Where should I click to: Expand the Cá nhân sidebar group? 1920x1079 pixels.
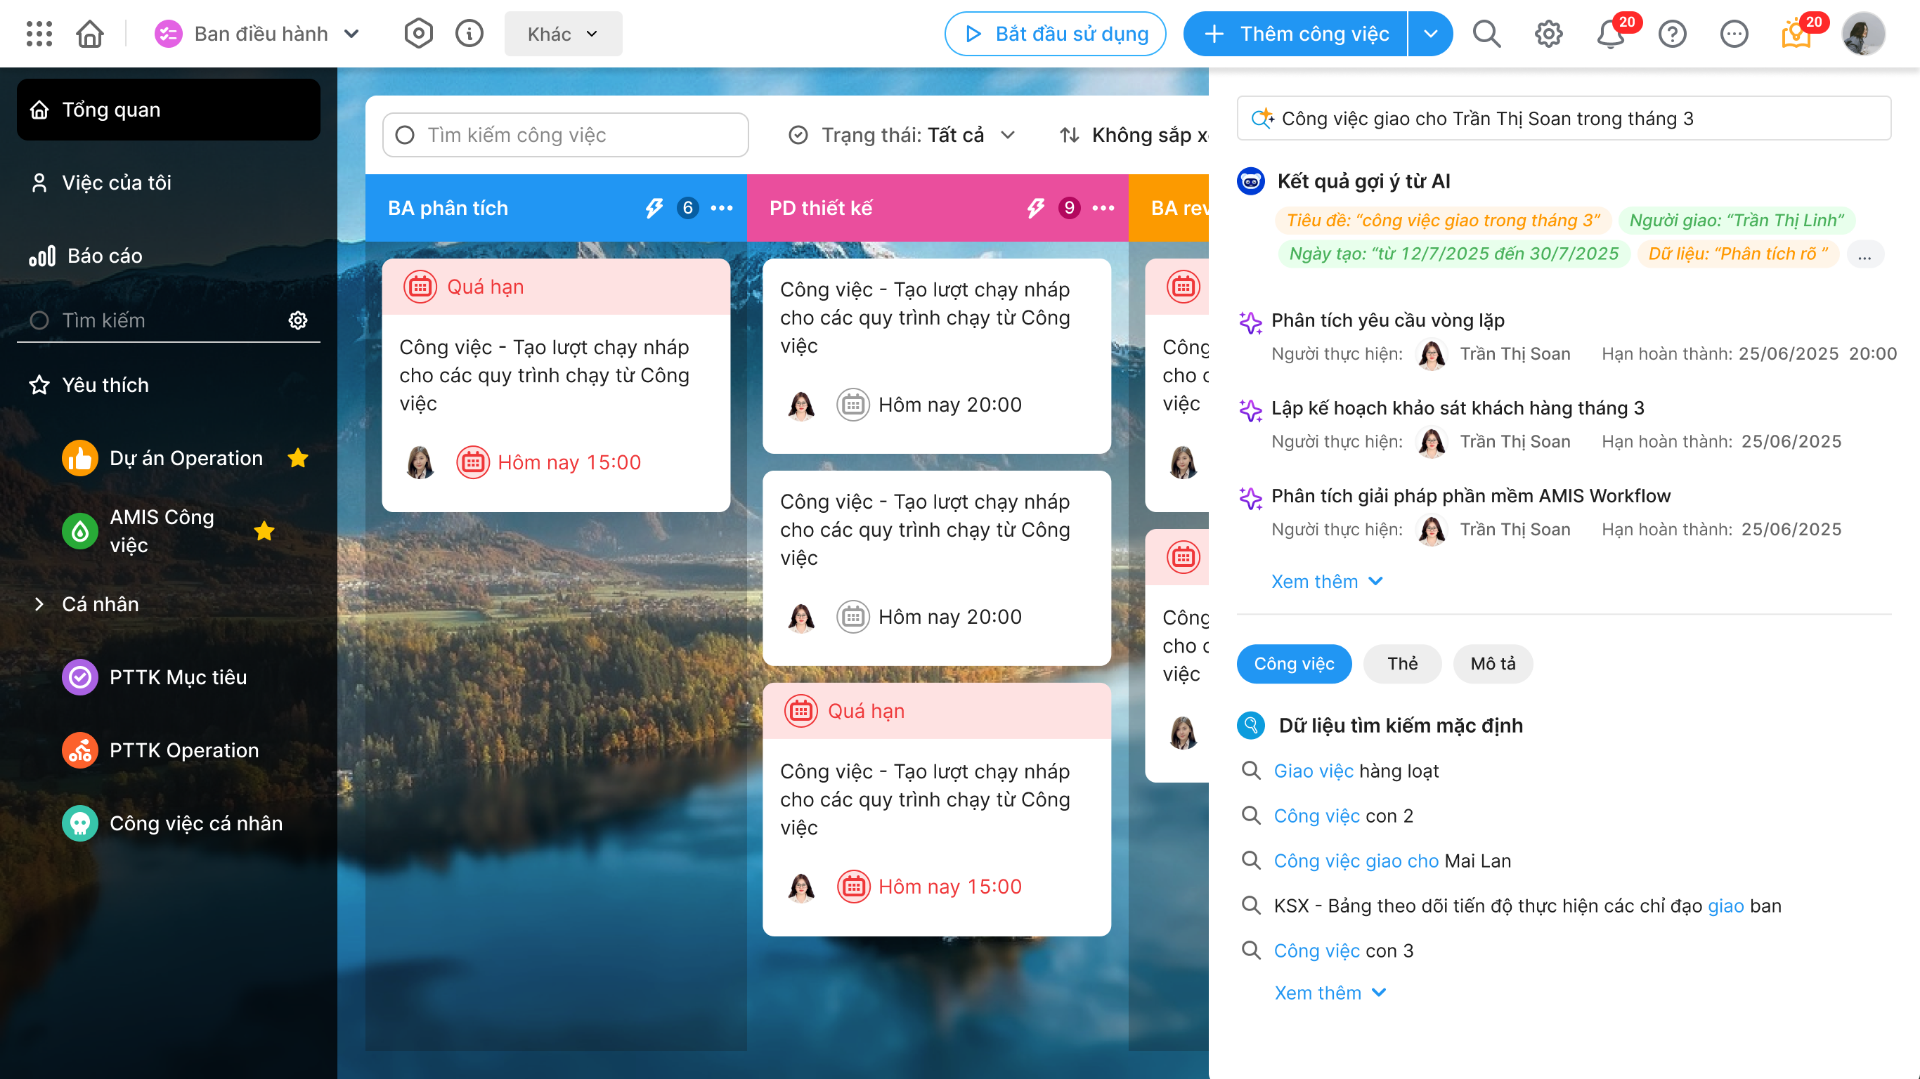39,604
